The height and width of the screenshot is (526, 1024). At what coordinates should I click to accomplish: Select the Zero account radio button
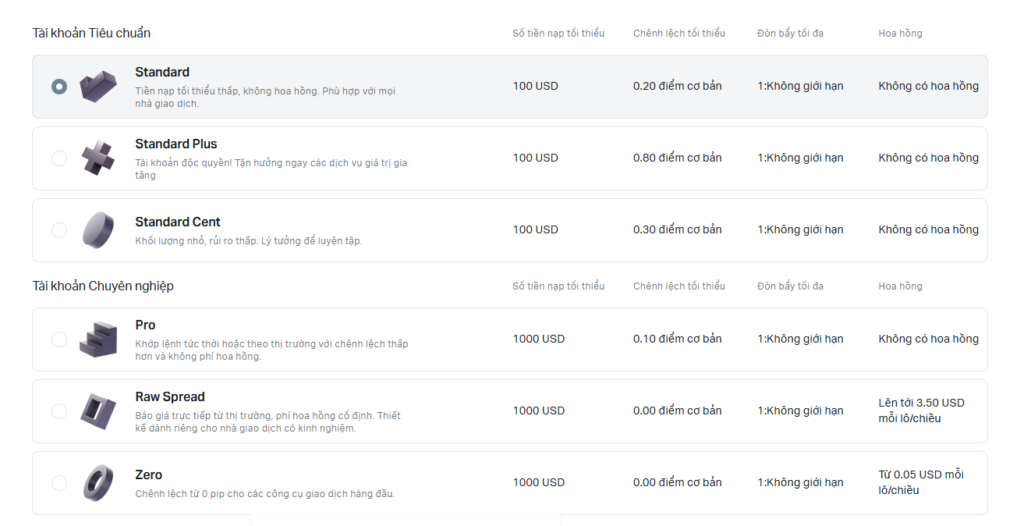[x=59, y=483]
